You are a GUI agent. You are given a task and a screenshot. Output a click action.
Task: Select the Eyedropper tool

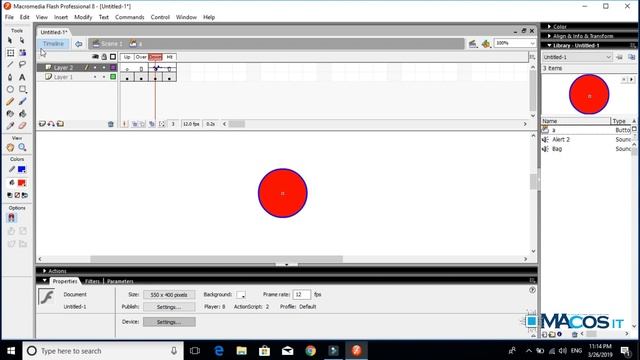tap(10, 126)
